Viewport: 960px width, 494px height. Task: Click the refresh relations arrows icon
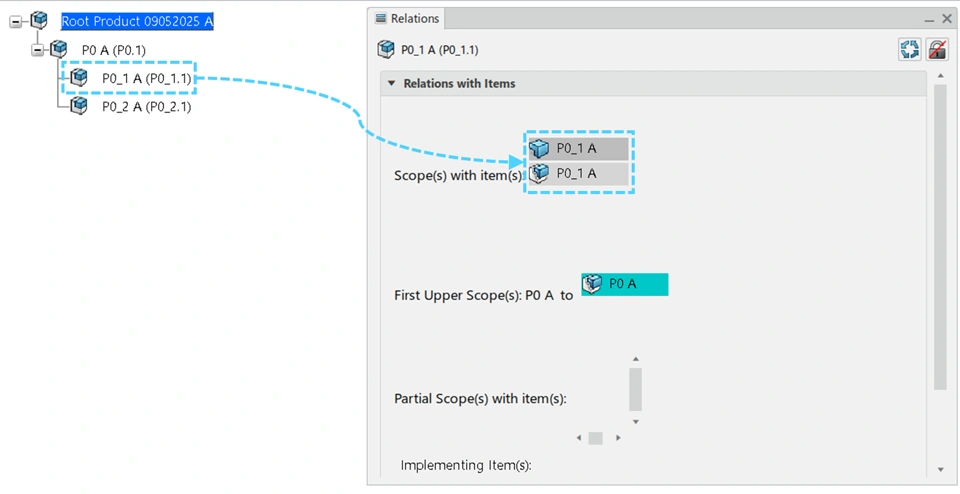(909, 50)
